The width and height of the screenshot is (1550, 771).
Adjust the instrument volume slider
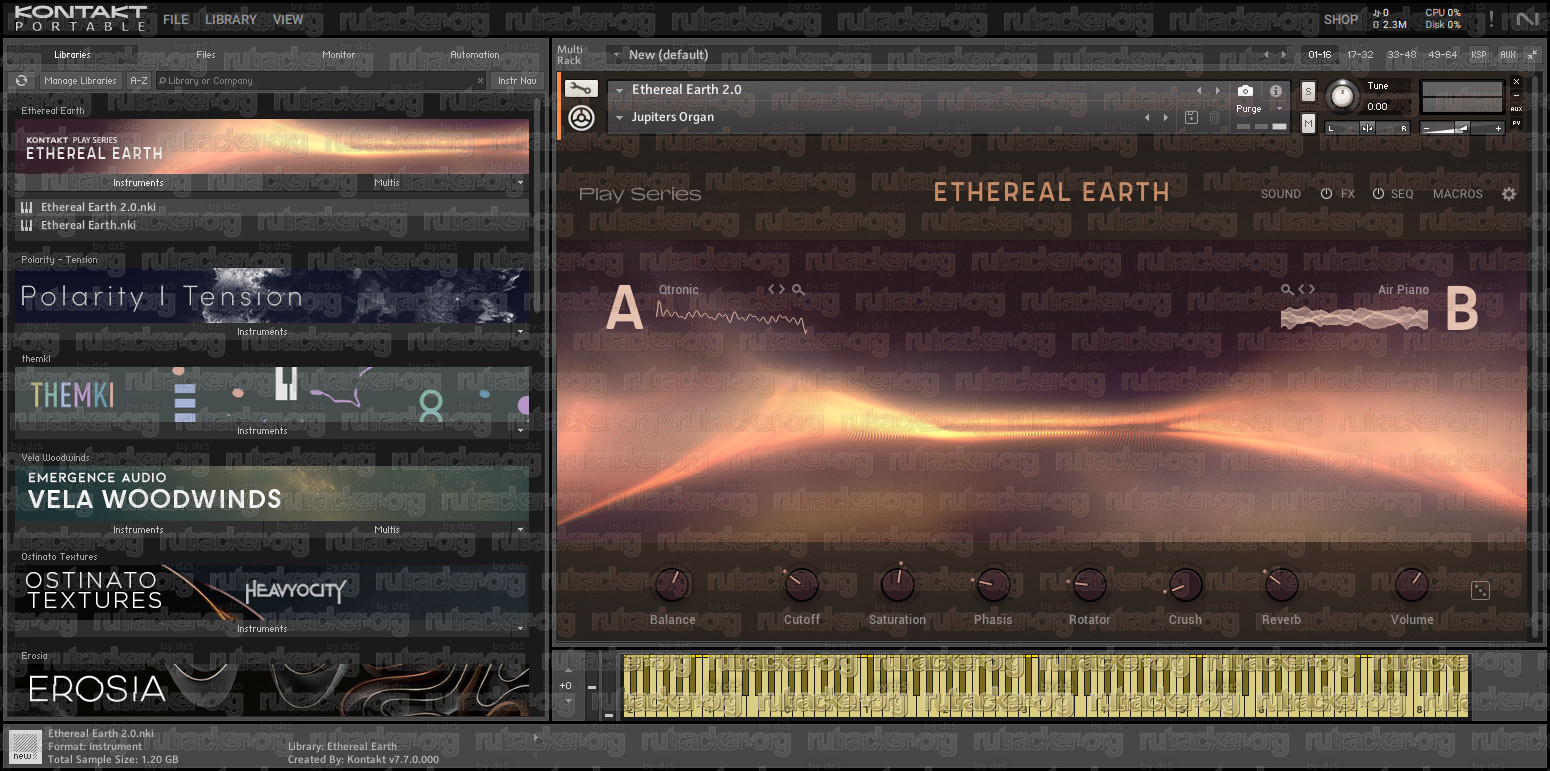coord(1464,128)
